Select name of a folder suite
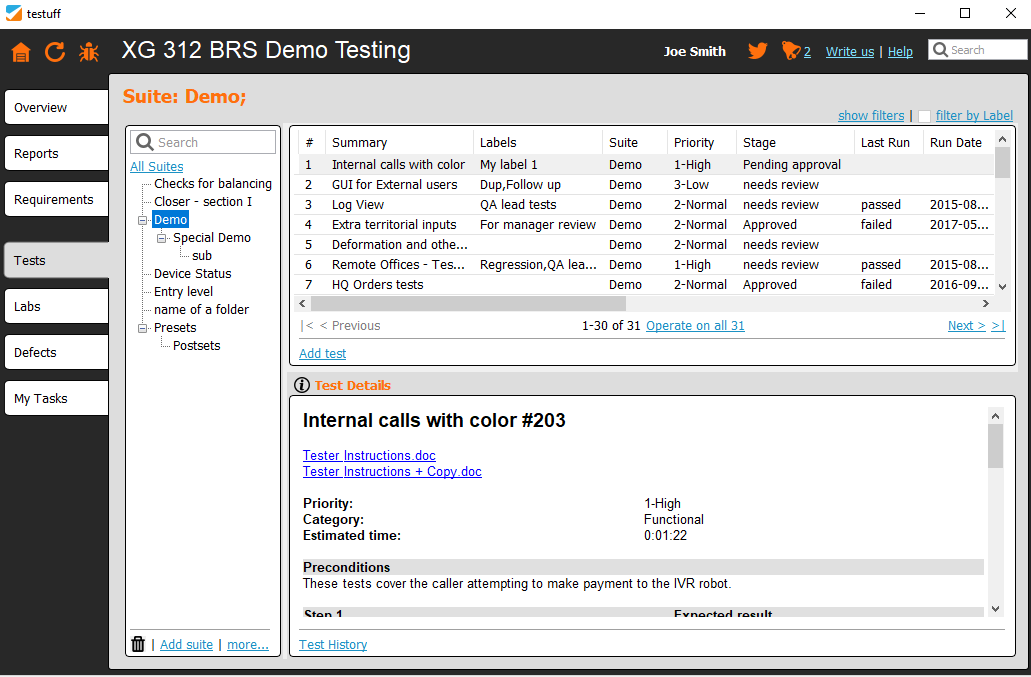The width and height of the screenshot is (1031, 677). tap(201, 310)
